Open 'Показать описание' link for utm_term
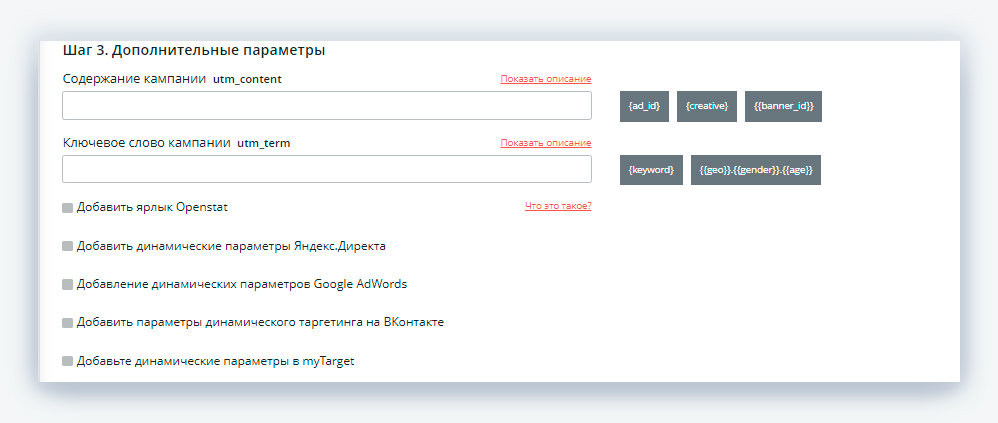This screenshot has width=998, height=423. click(x=546, y=143)
